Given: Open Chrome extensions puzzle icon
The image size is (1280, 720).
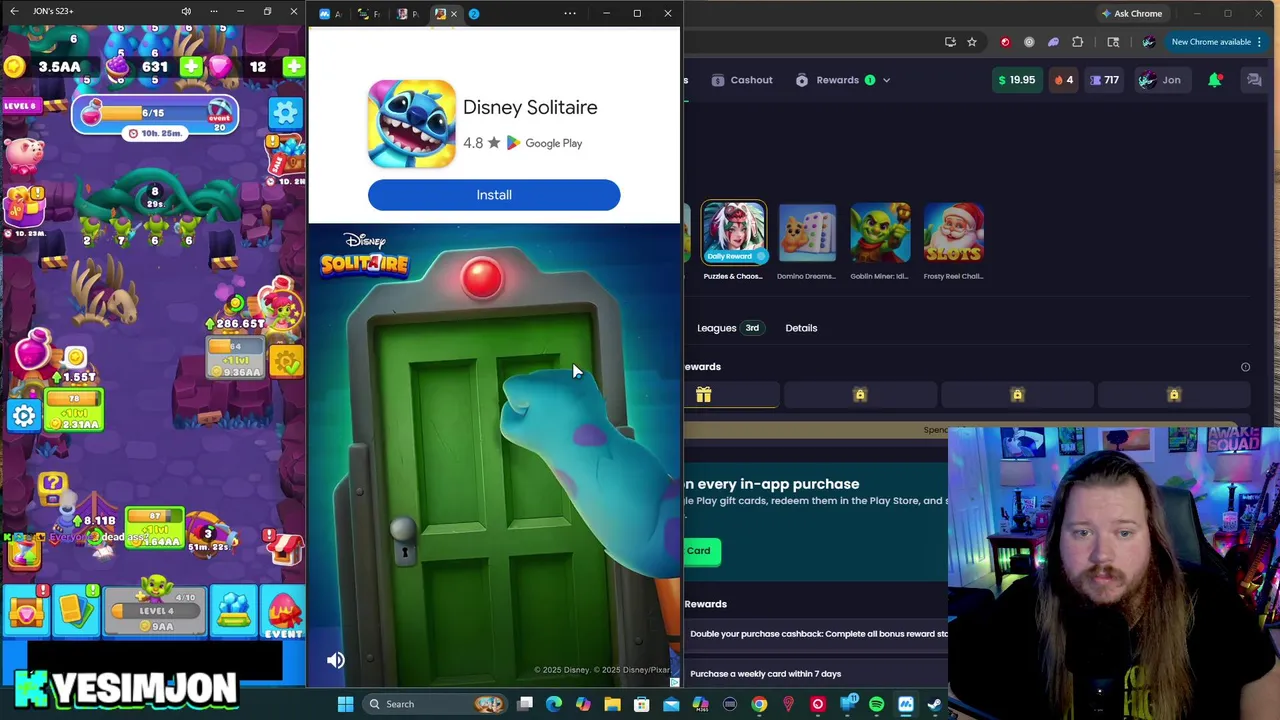Looking at the screenshot, I should (x=1077, y=42).
